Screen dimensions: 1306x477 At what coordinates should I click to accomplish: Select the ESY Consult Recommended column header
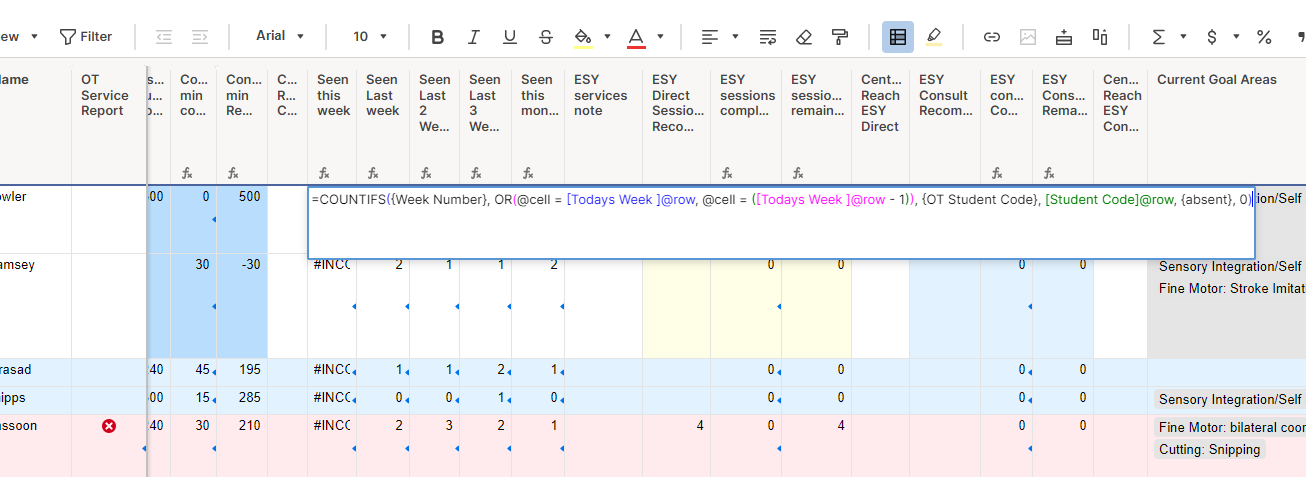click(944, 124)
